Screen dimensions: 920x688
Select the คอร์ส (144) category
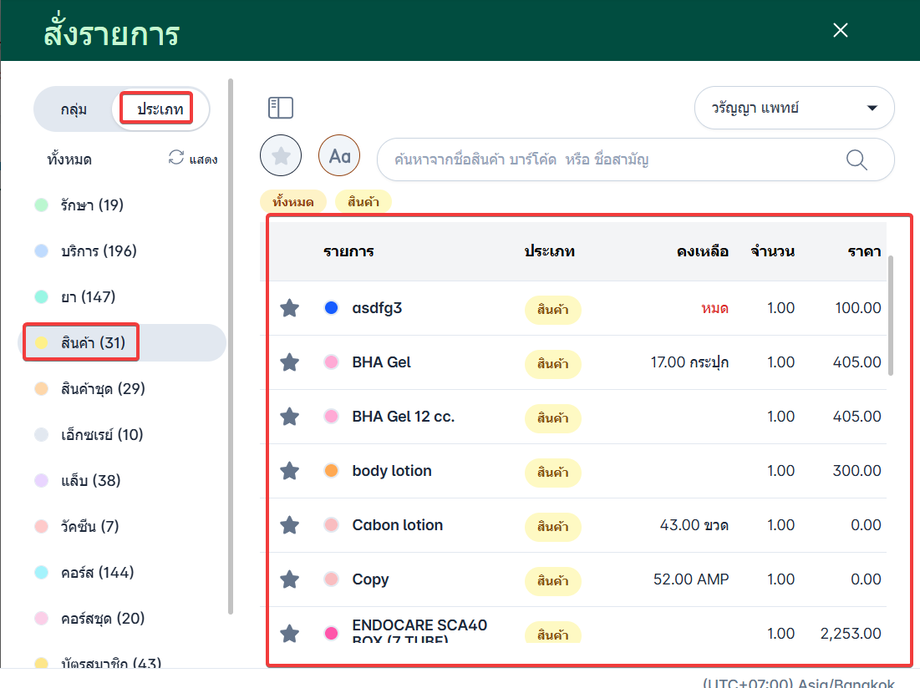(97, 573)
